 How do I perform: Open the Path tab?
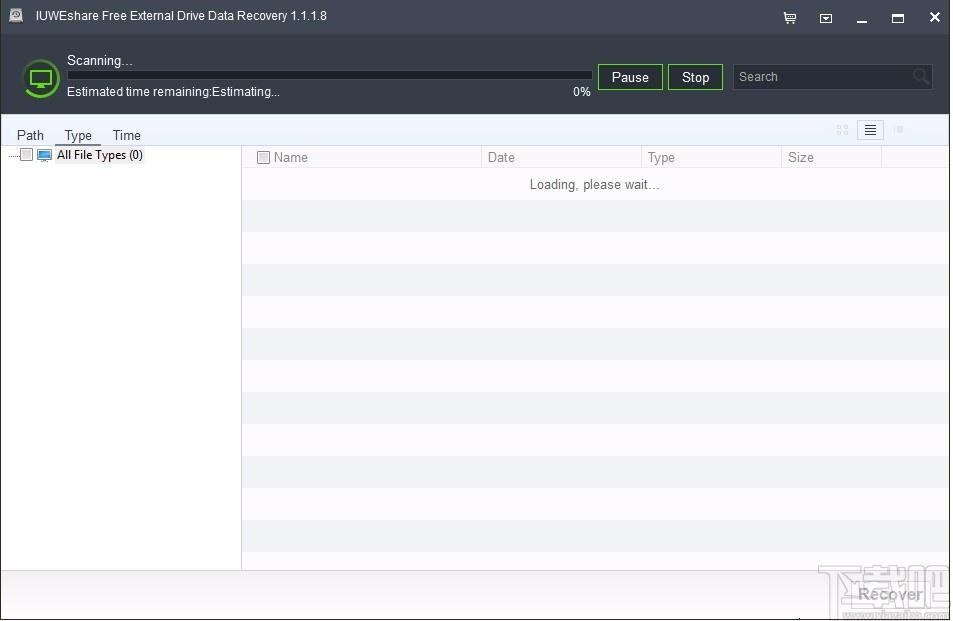pos(30,136)
